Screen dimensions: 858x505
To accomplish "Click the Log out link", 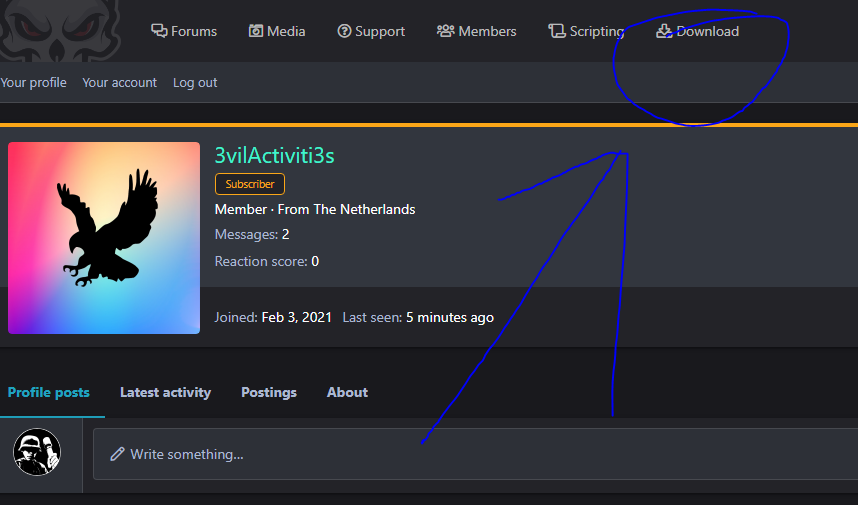I will click(x=195, y=83).
